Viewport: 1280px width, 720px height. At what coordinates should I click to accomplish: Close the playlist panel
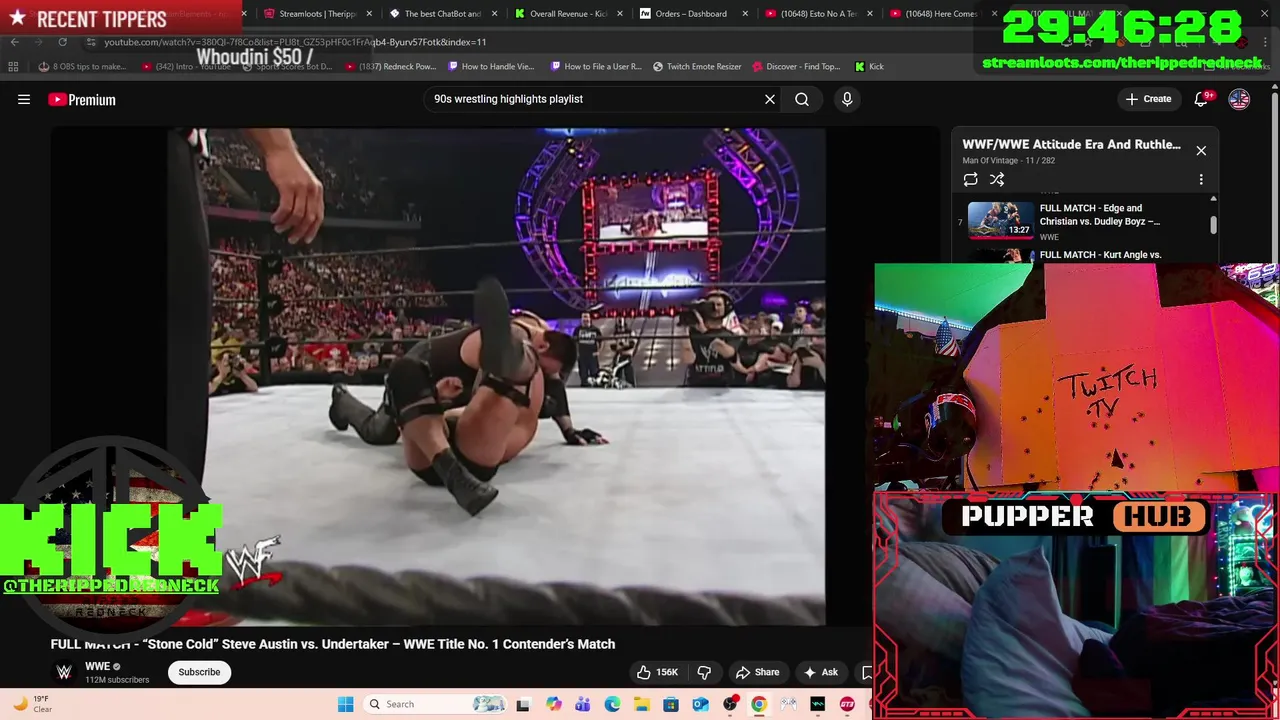[x=1201, y=151]
